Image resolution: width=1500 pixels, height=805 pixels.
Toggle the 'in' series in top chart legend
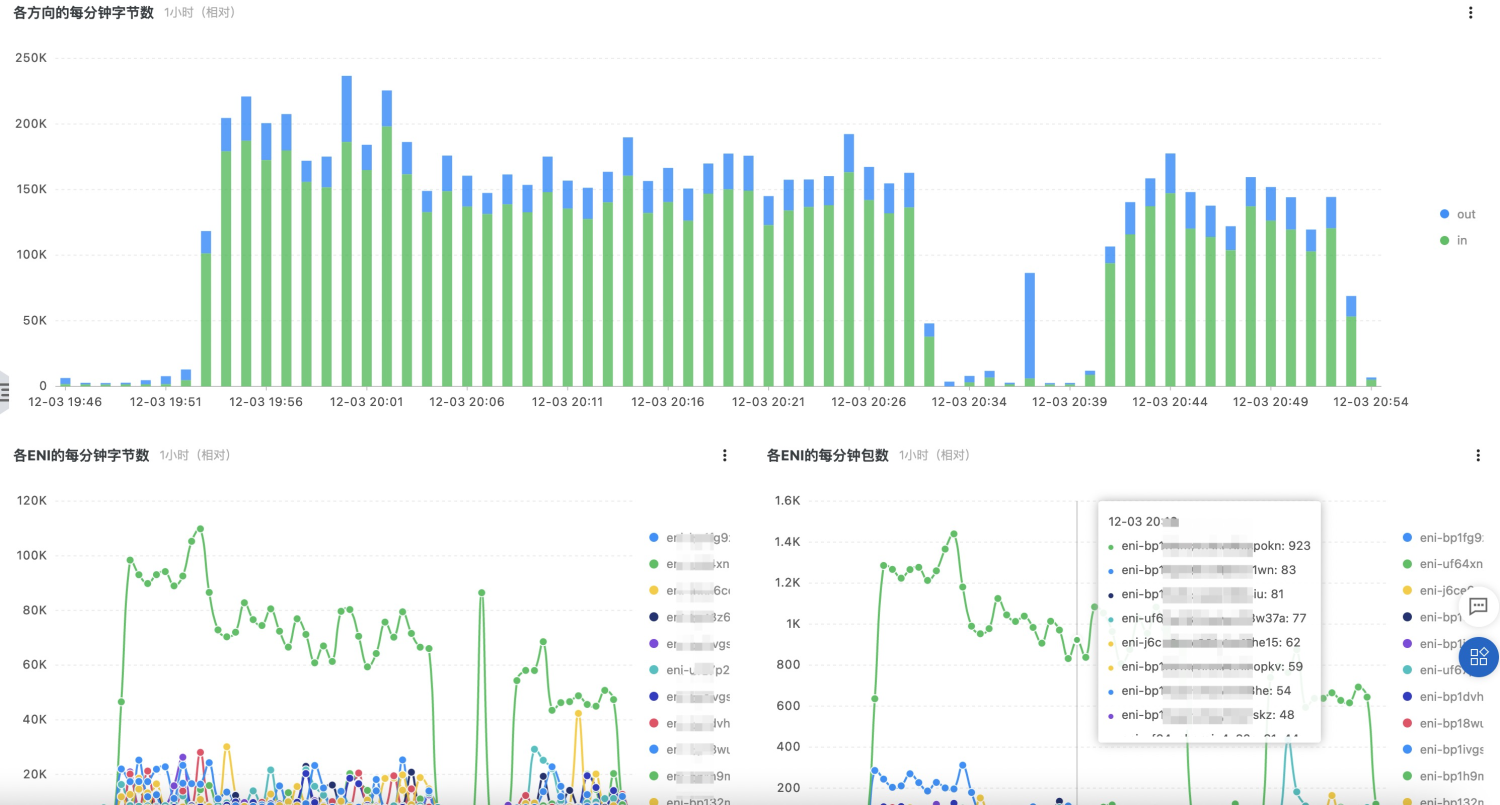pos(1454,240)
